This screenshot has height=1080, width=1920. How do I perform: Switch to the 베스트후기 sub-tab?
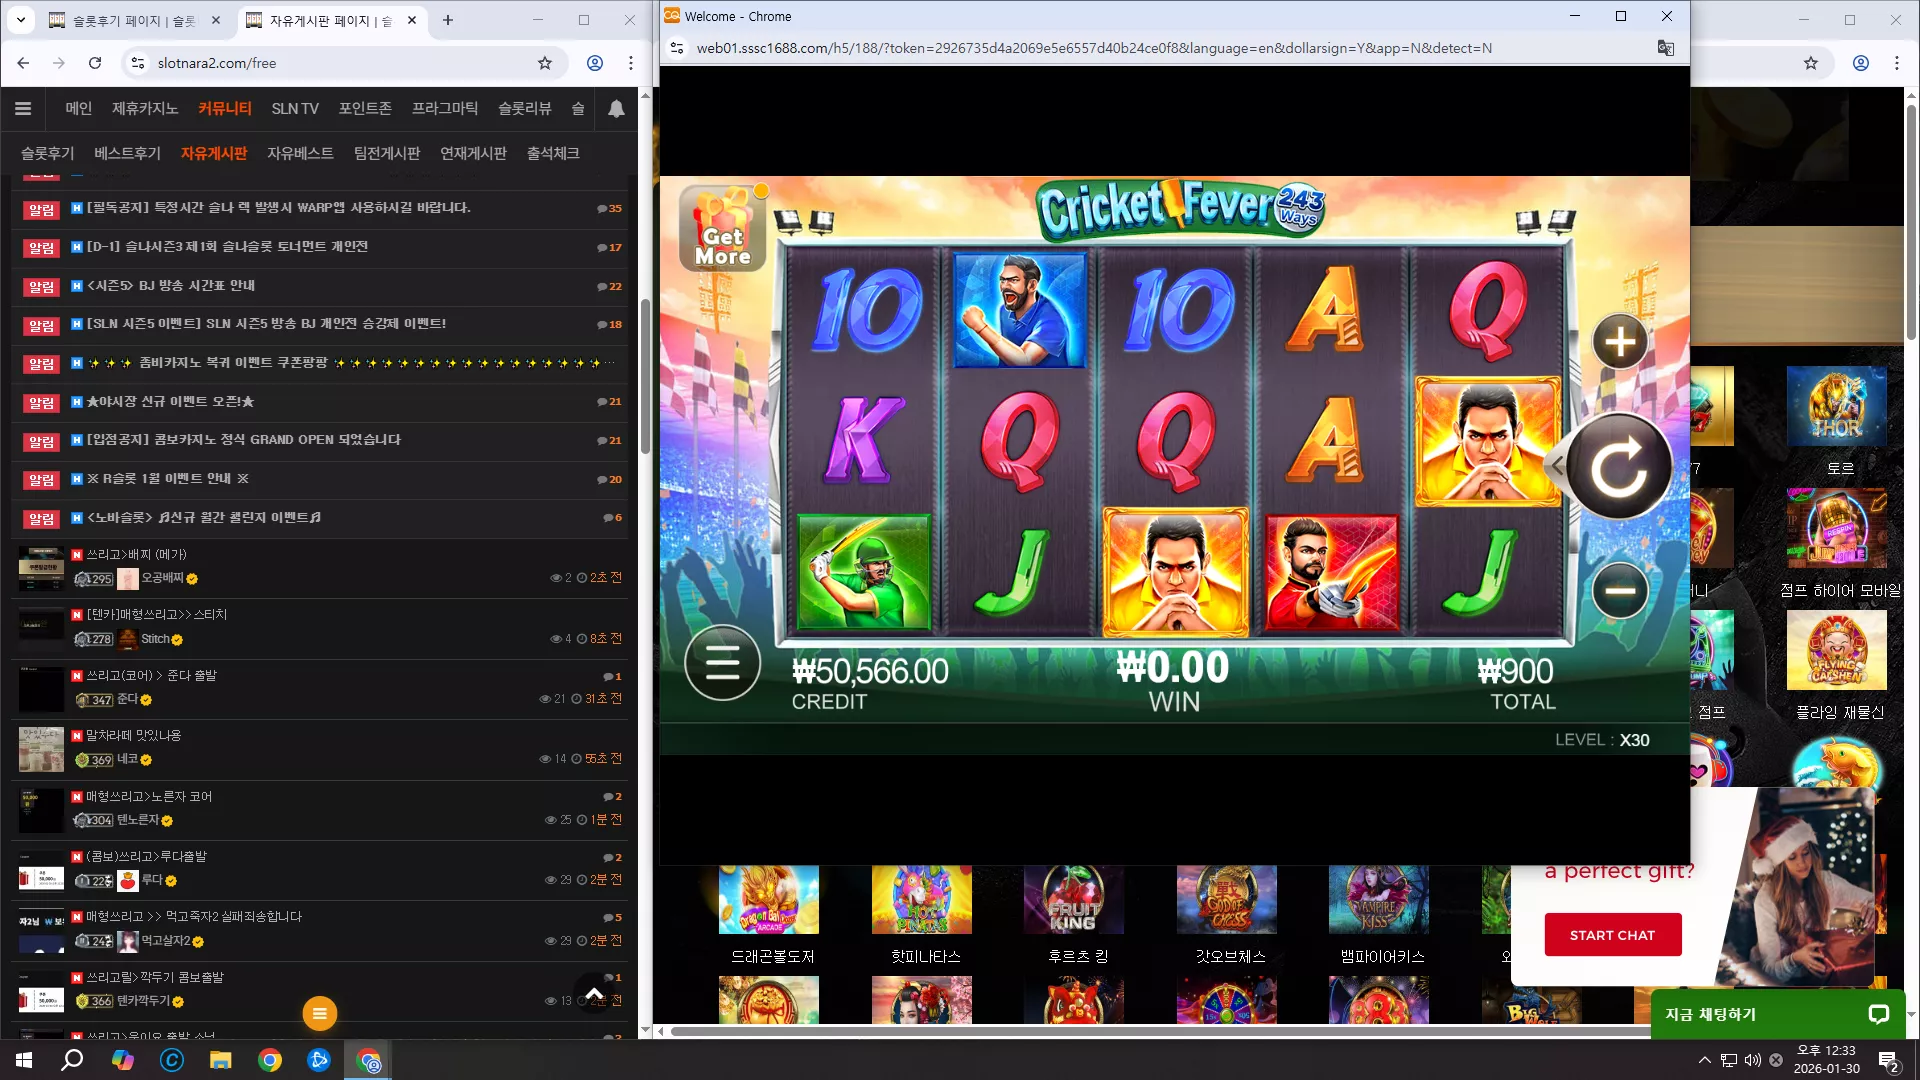coord(128,153)
